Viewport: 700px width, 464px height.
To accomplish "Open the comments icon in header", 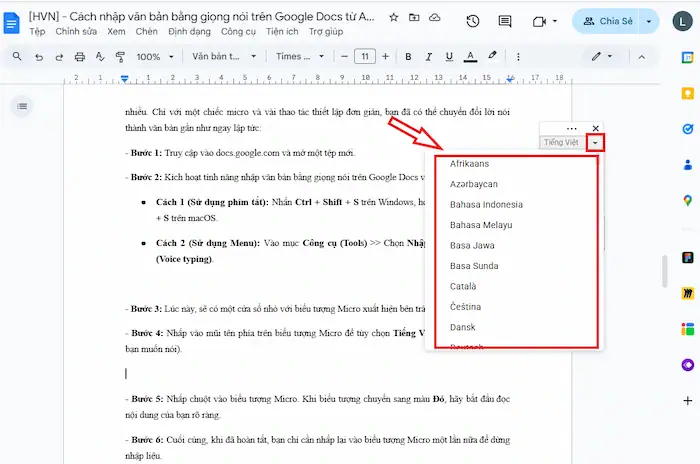I will pyautogui.click(x=506, y=21).
